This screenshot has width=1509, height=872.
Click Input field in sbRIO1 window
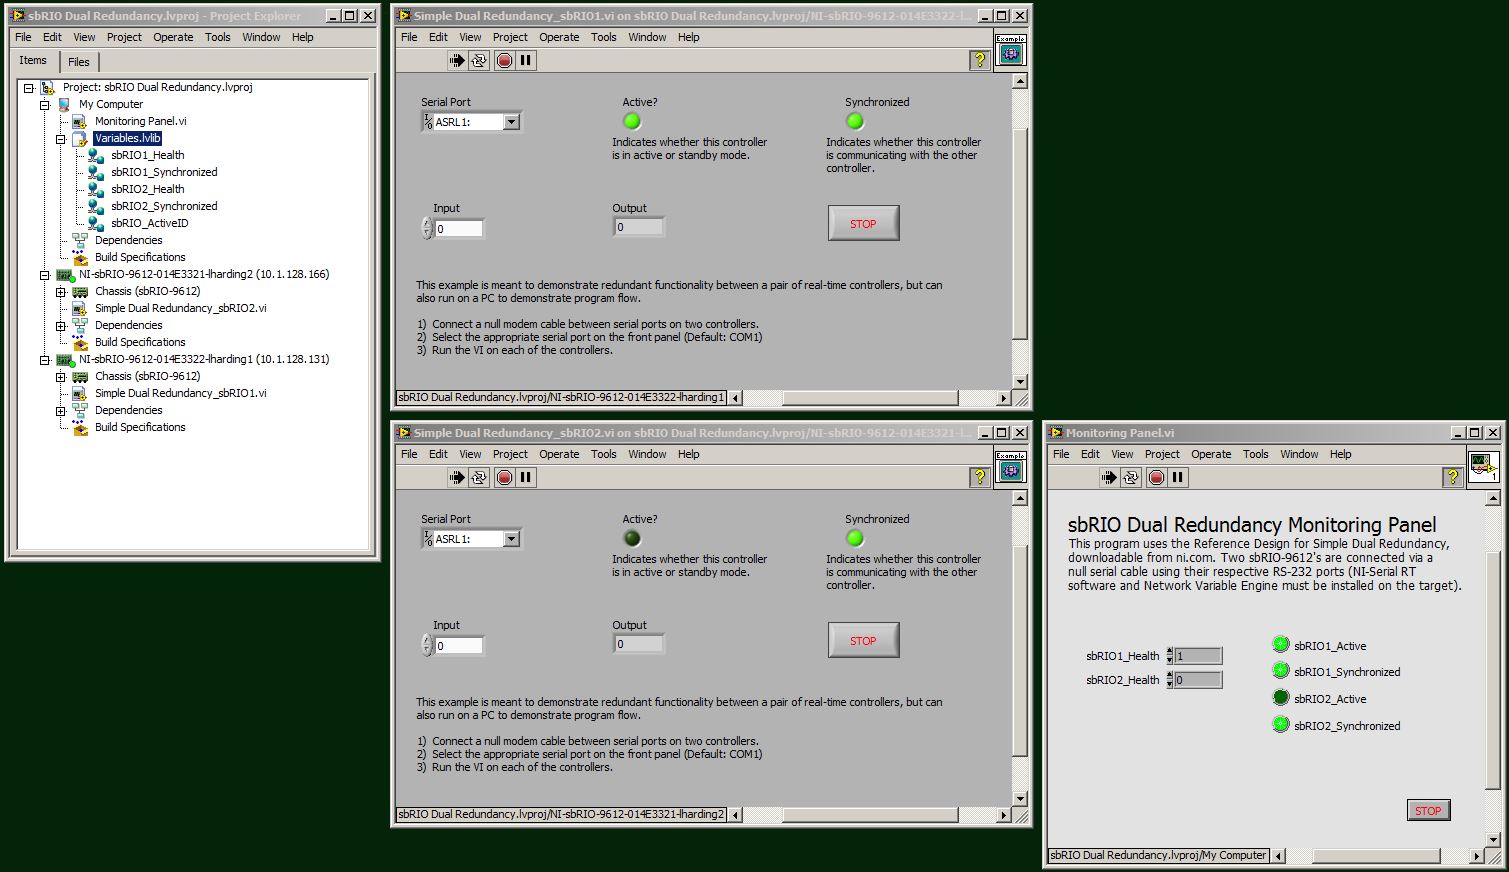459,228
